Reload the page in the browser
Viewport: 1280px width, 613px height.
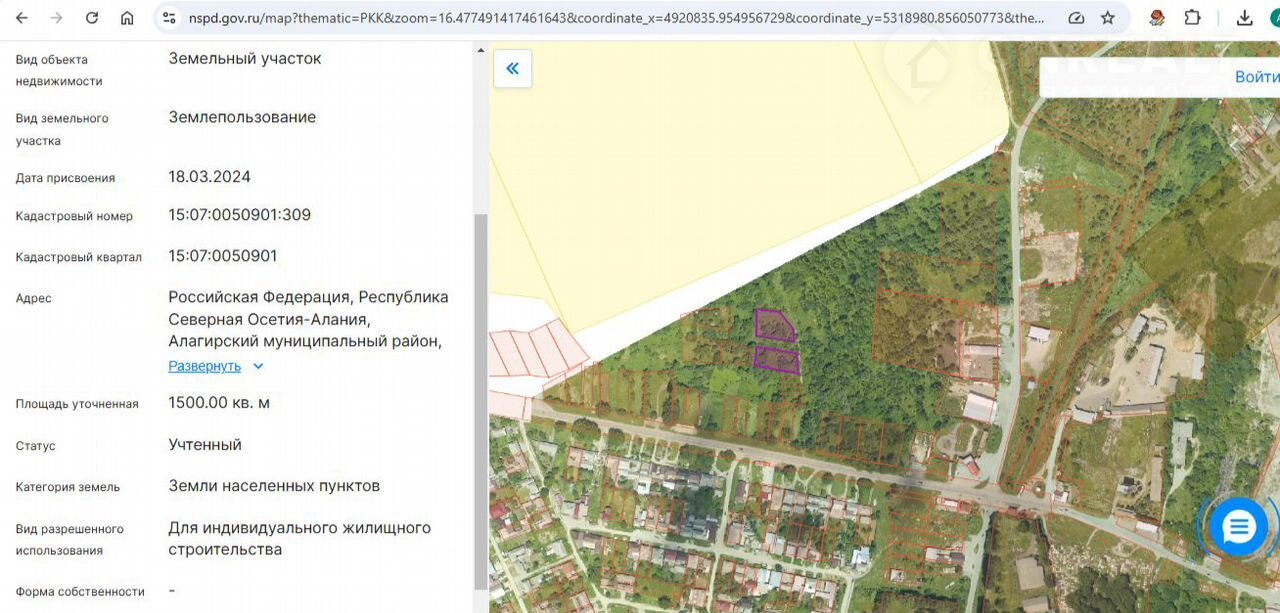click(92, 18)
